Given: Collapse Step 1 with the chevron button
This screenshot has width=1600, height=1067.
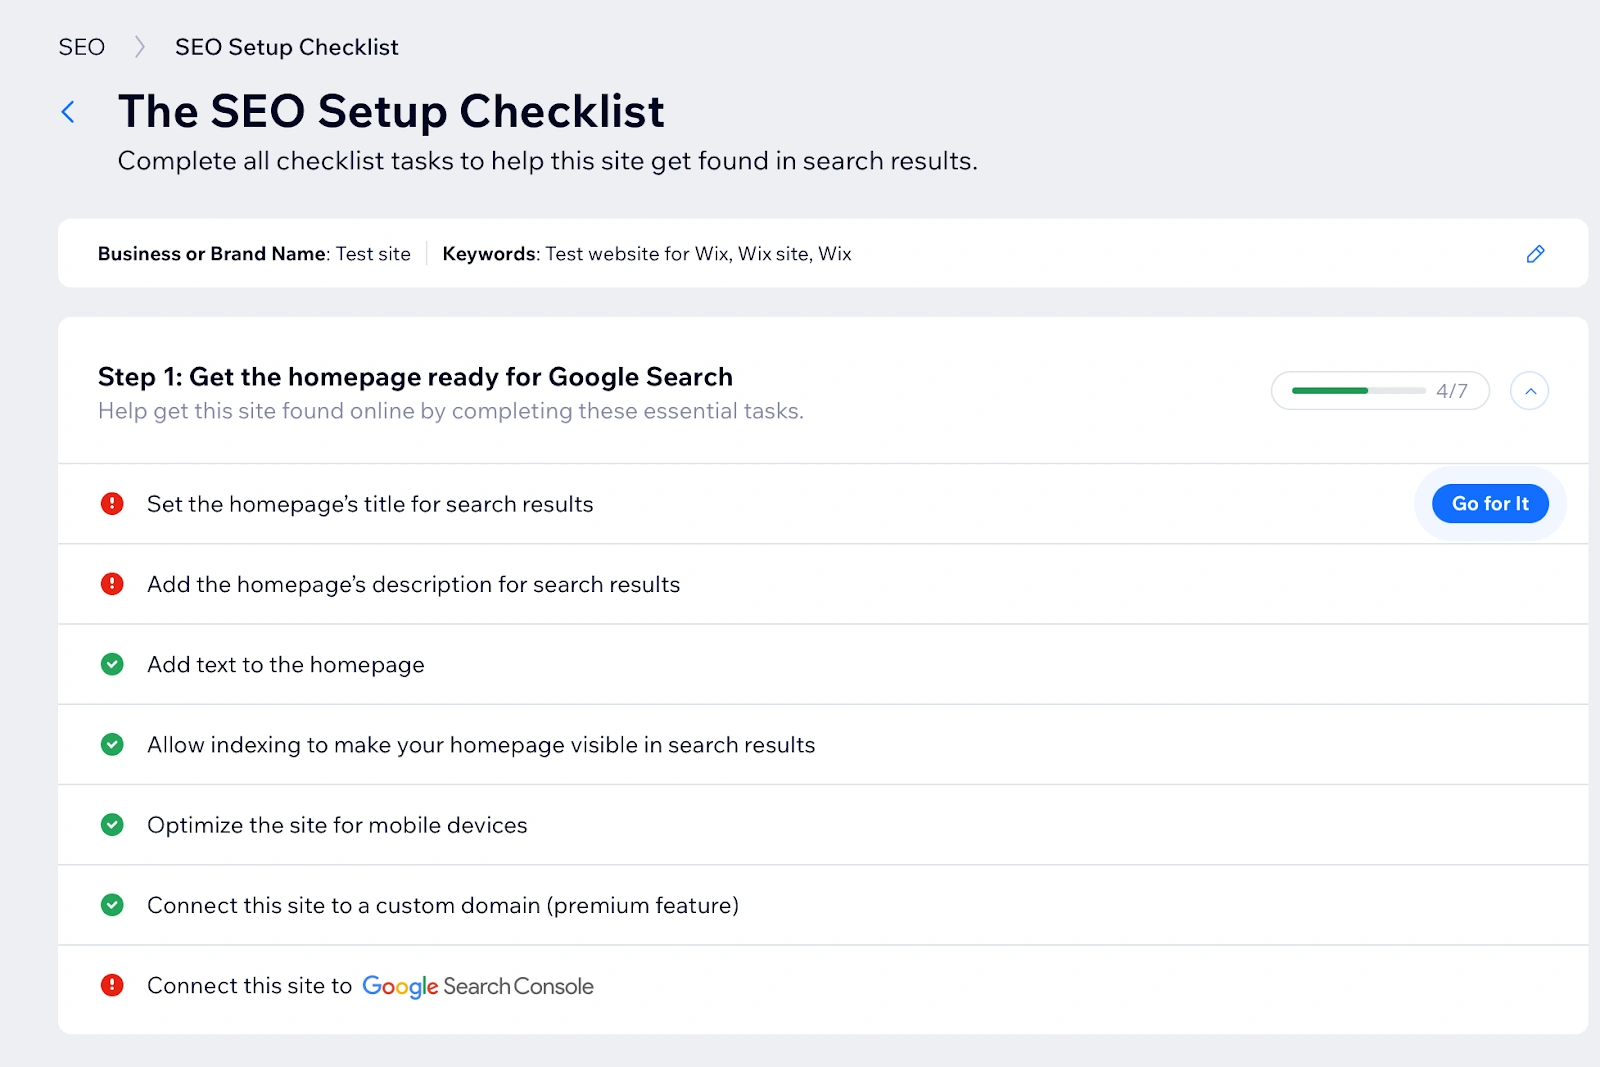Looking at the screenshot, I should pos(1529,391).
